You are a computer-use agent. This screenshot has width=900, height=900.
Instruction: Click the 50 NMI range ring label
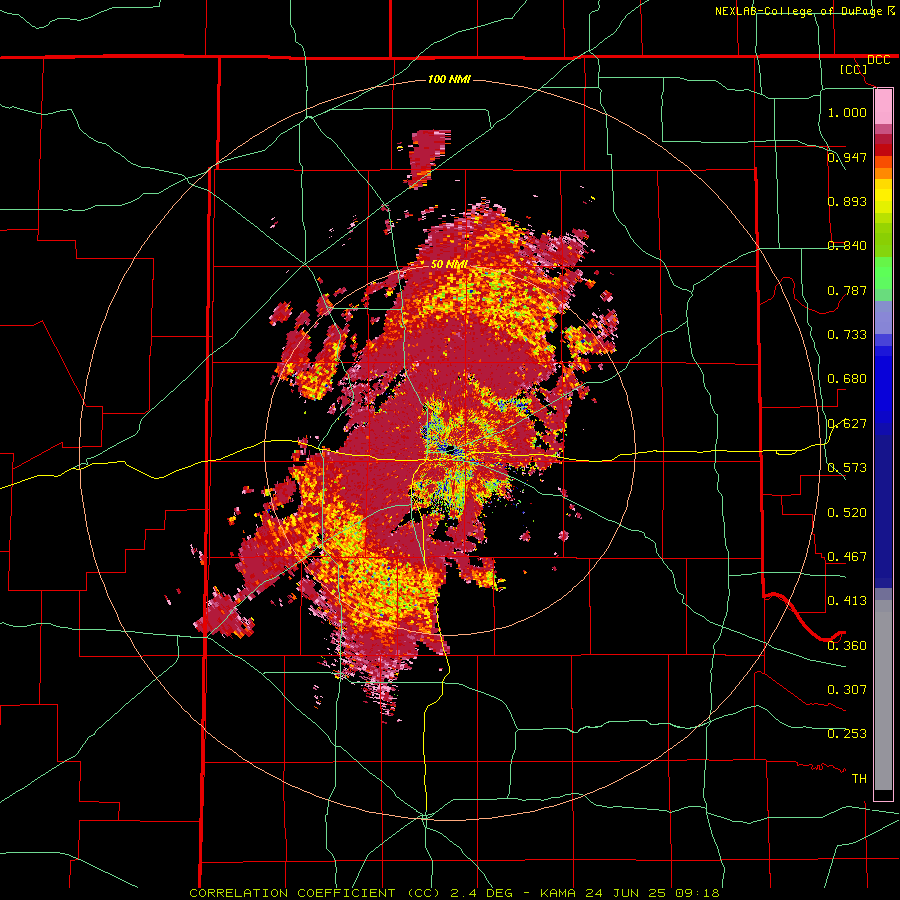point(449,264)
